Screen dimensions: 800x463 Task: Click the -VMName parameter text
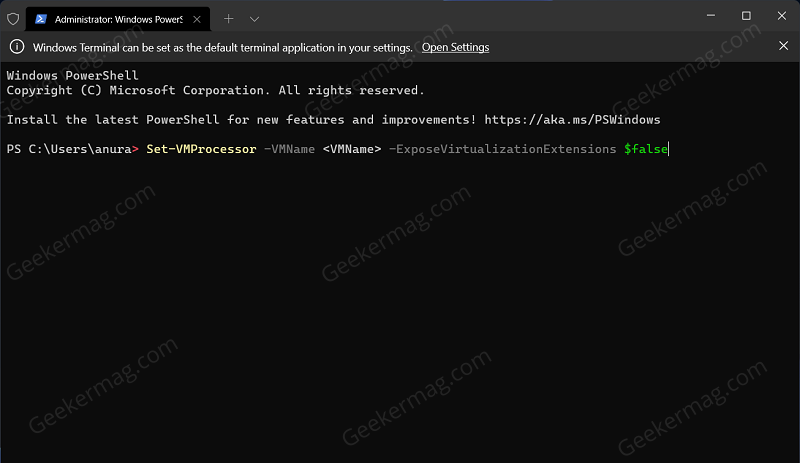tap(289, 149)
